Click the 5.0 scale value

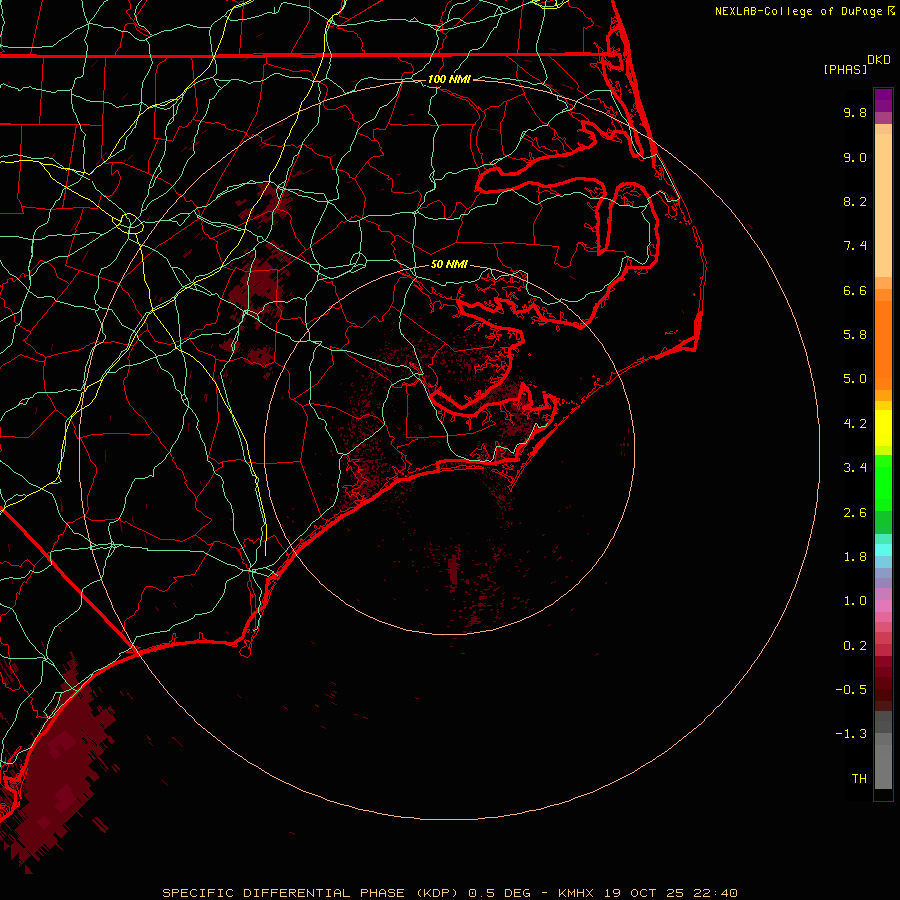(855, 379)
